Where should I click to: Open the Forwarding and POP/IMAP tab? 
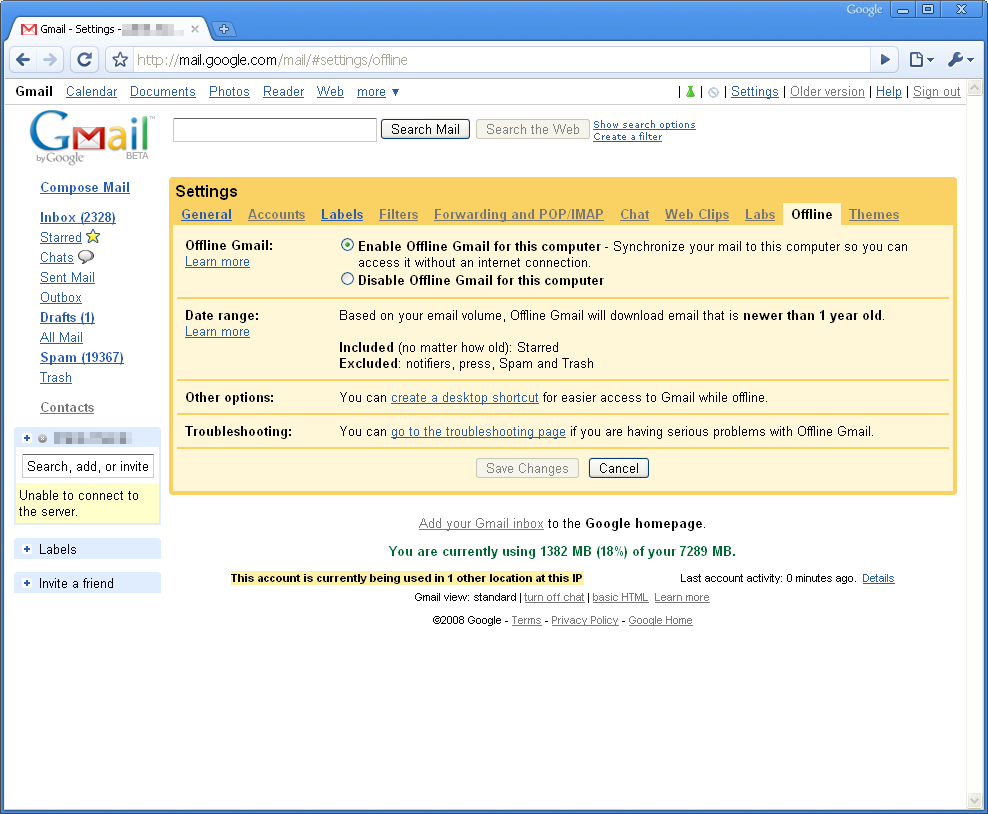click(x=519, y=214)
